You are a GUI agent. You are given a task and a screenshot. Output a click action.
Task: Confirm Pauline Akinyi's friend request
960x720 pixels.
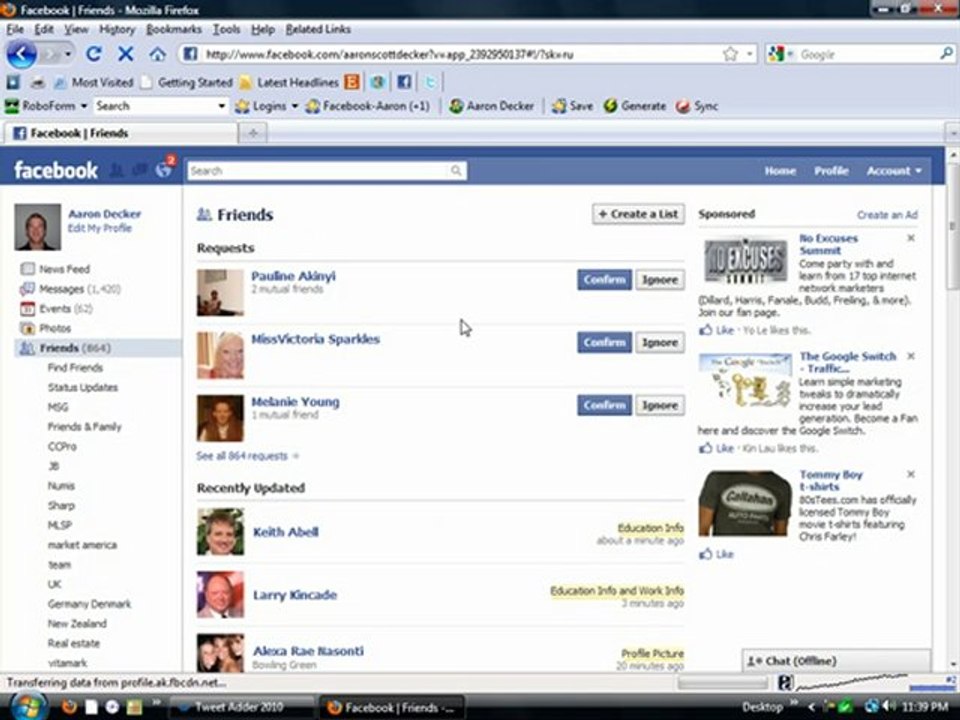(x=604, y=280)
